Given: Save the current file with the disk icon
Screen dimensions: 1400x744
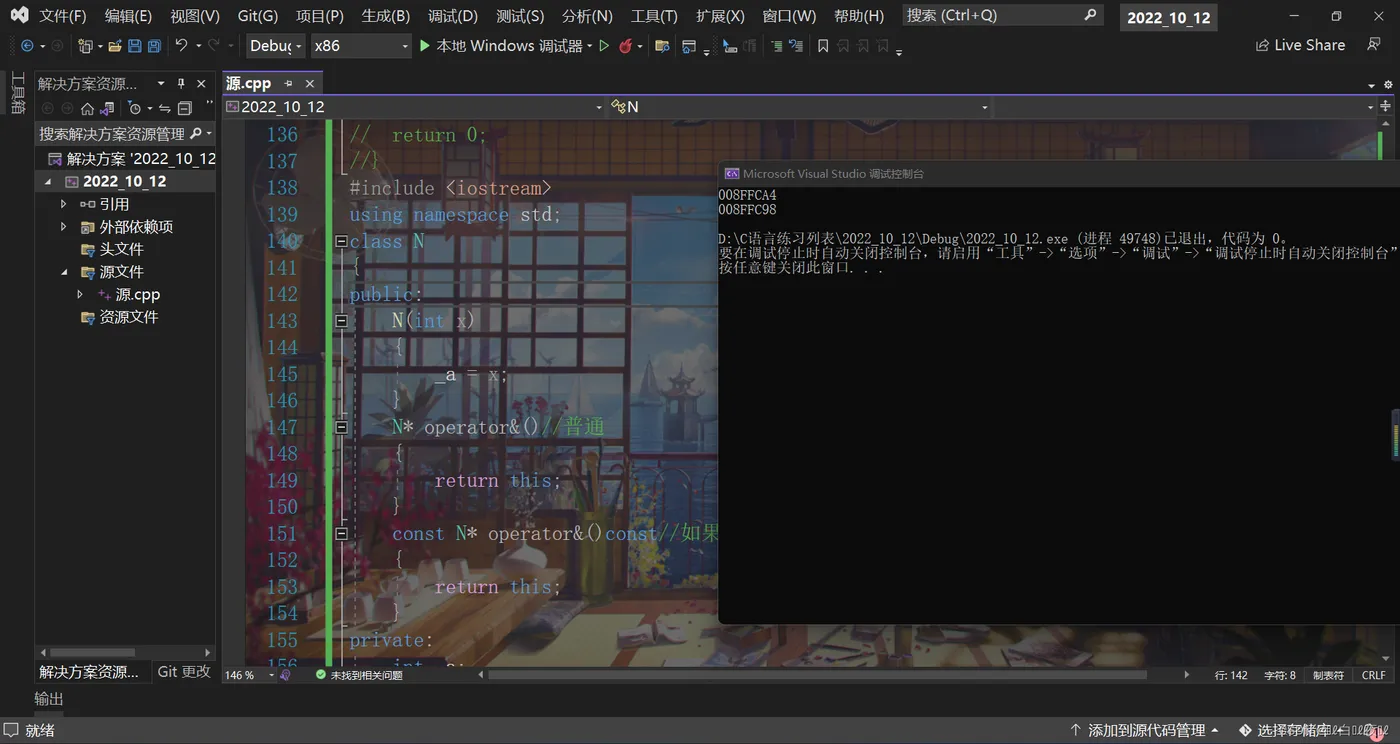Looking at the screenshot, I should click(135, 46).
